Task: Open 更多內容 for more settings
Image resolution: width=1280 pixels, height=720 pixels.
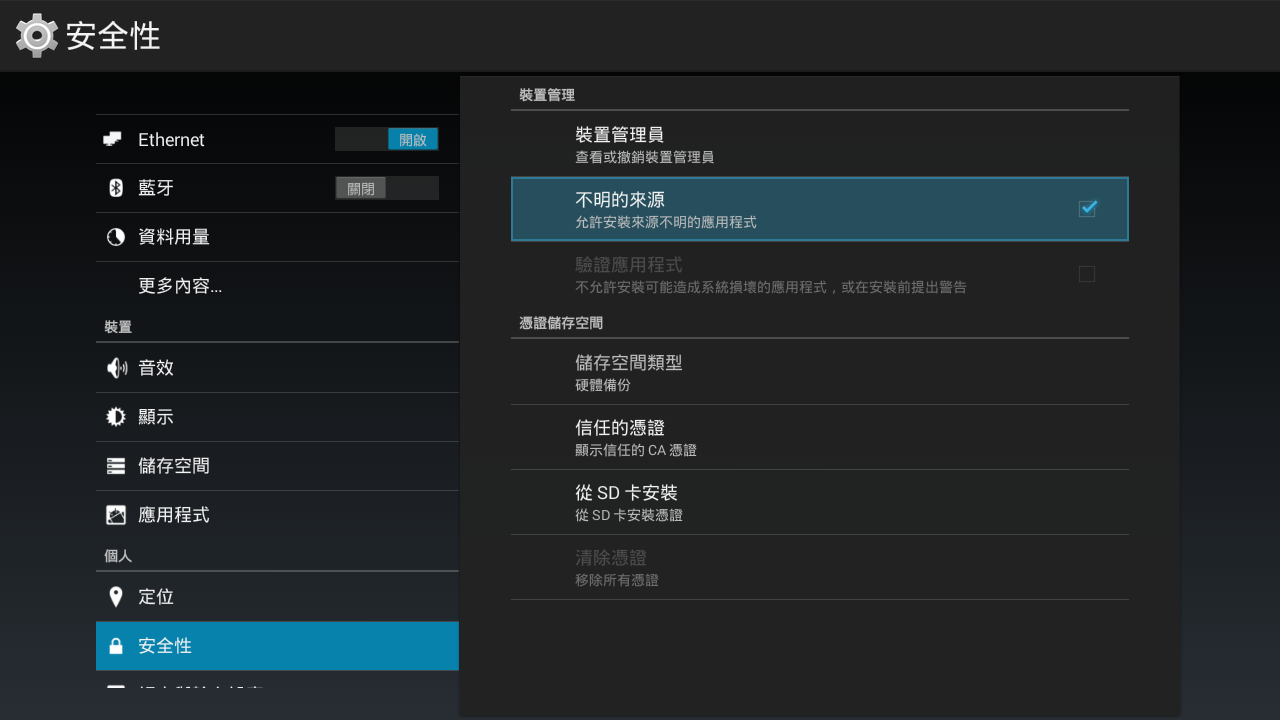Action: pyautogui.click(x=180, y=284)
